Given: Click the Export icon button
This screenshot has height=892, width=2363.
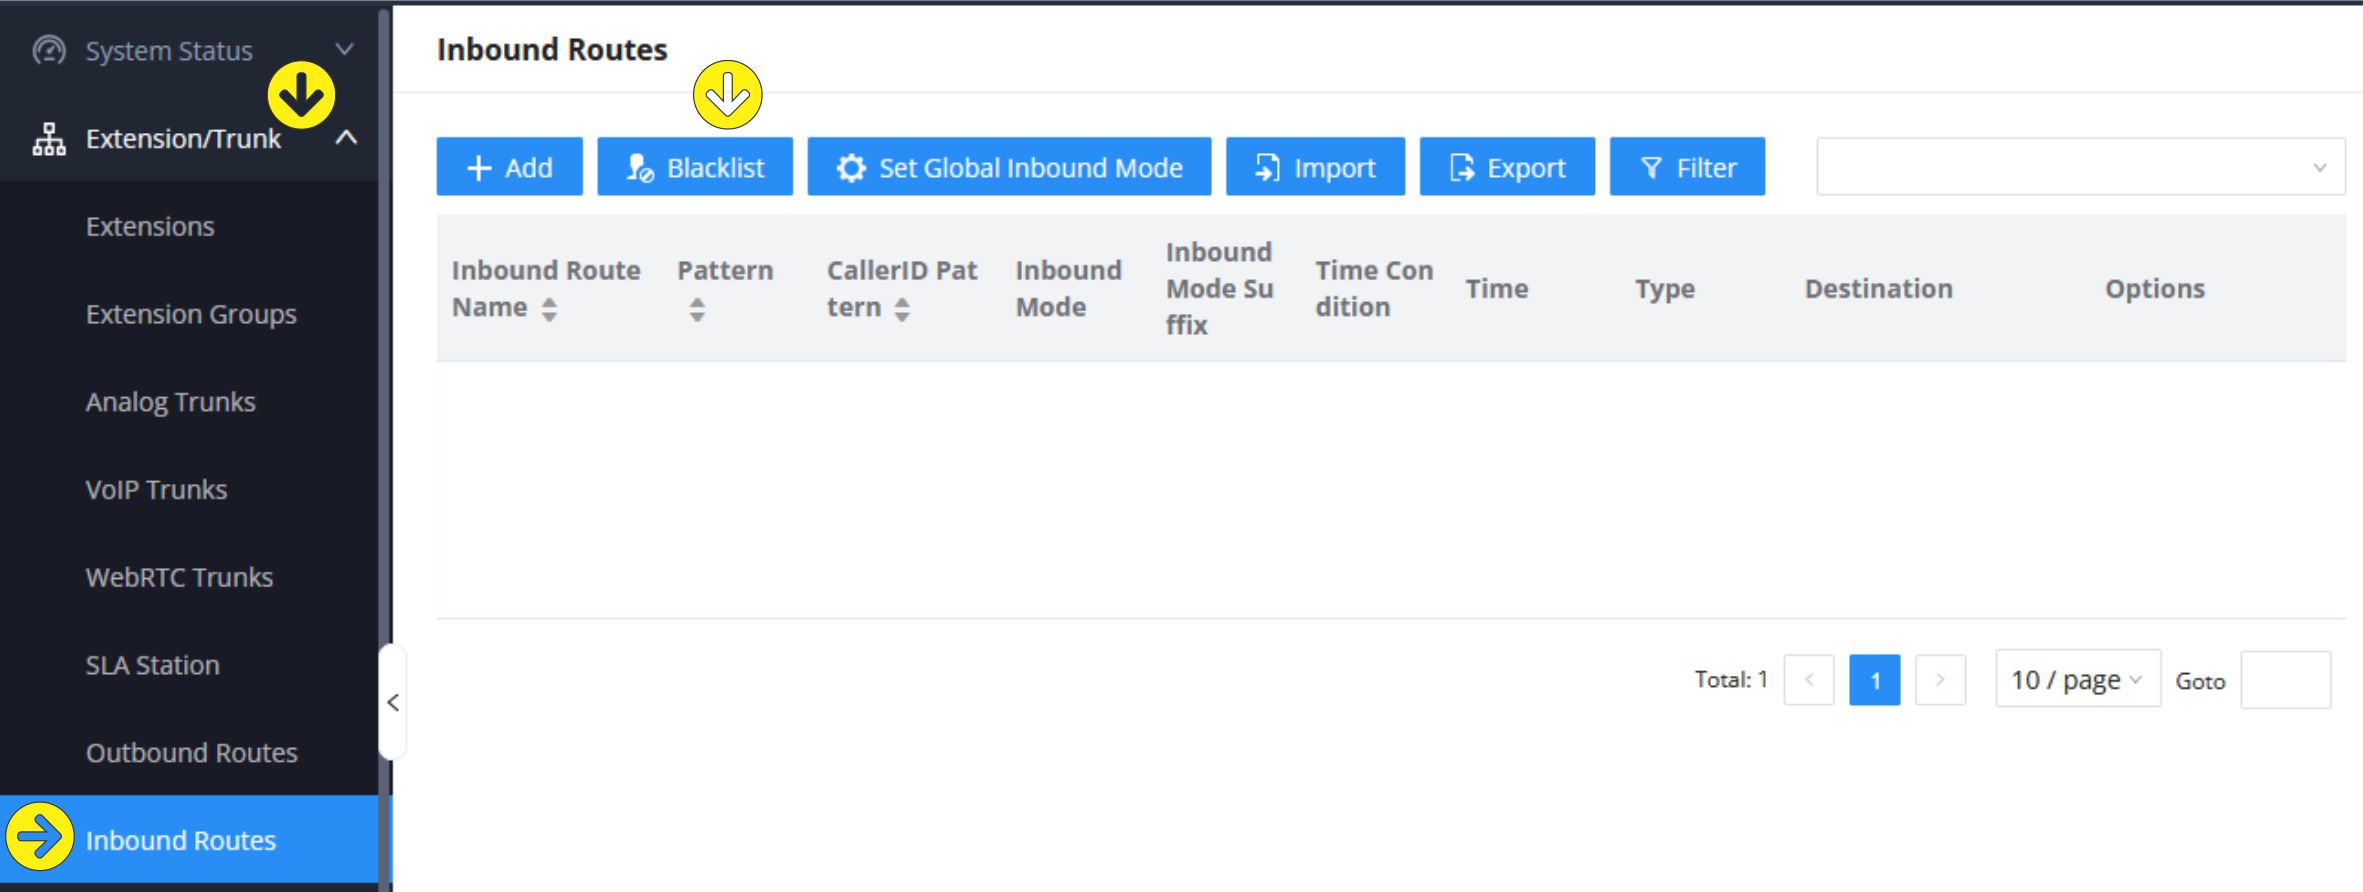Looking at the screenshot, I should click(1461, 168).
